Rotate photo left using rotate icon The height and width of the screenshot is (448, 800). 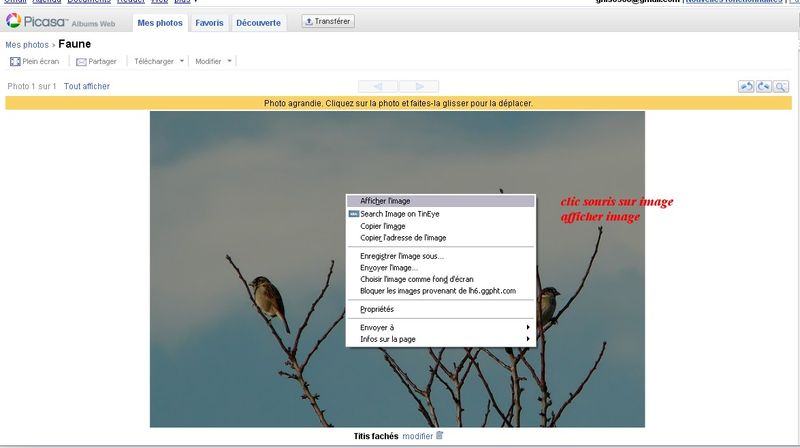click(x=746, y=86)
